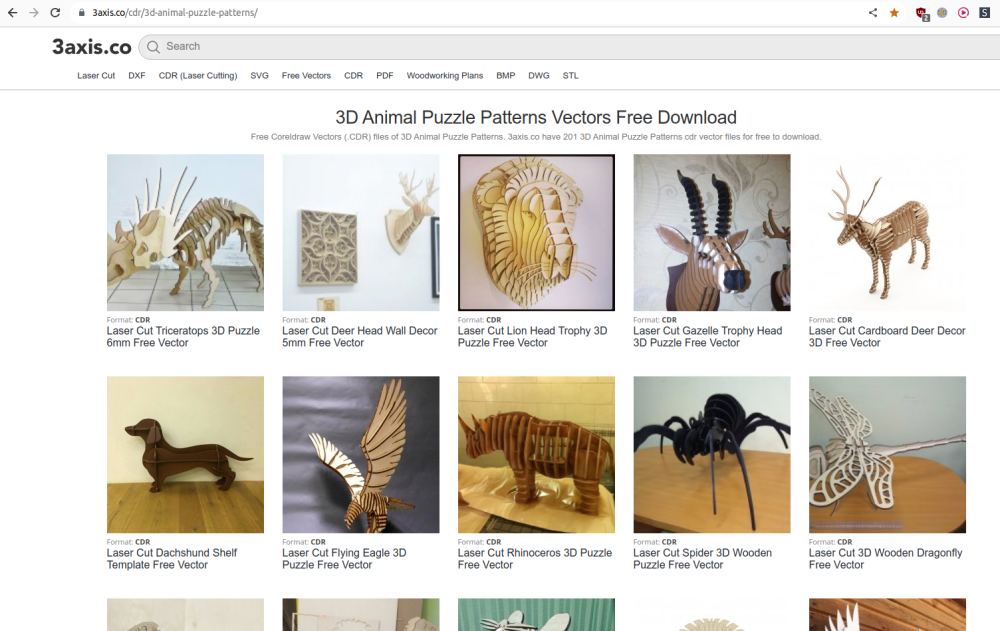Viewport: 1000px width, 631px height.
Task: Share this page via share icon
Action: point(873,13)
